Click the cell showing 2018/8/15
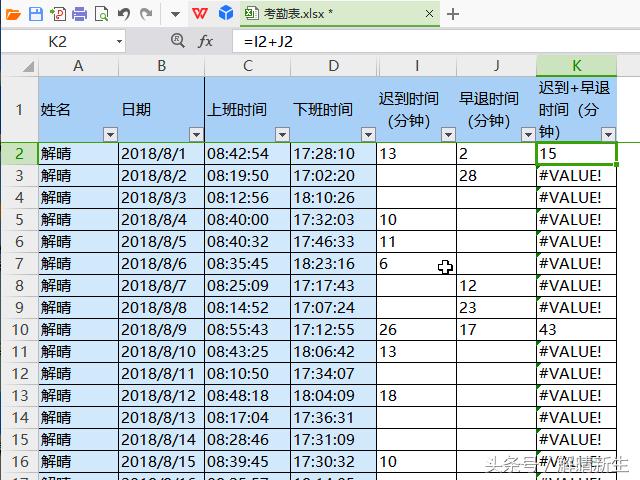 pyautogui.click(x=162, y=462)
